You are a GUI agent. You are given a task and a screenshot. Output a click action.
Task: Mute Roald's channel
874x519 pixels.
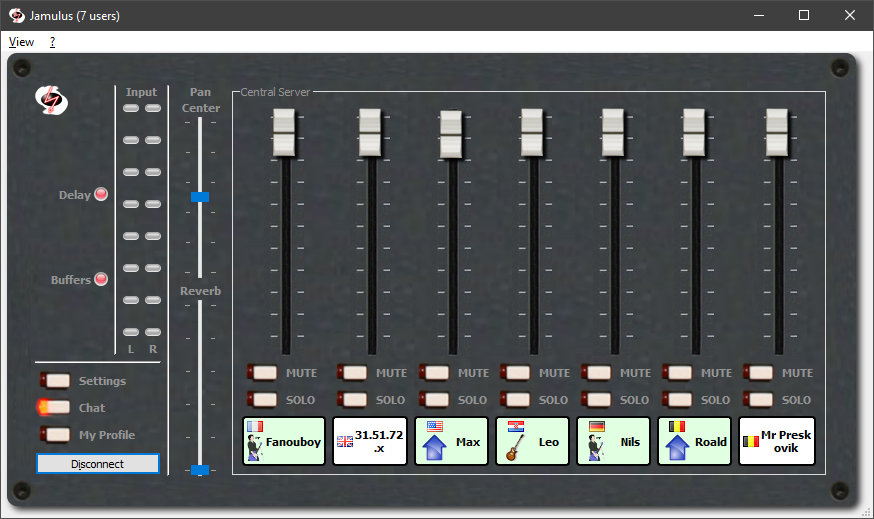(677, 372)
